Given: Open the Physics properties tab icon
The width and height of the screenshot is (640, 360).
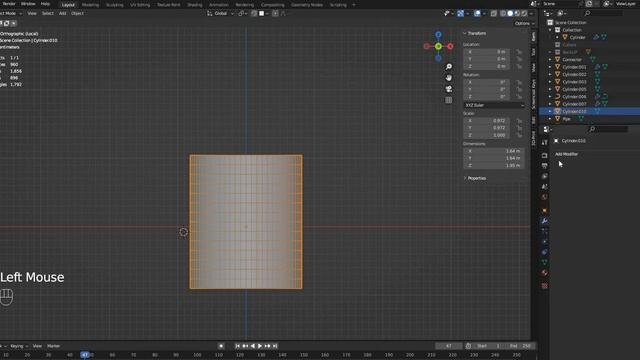Looking at the screenshot, I should click(x=544, y=242).
